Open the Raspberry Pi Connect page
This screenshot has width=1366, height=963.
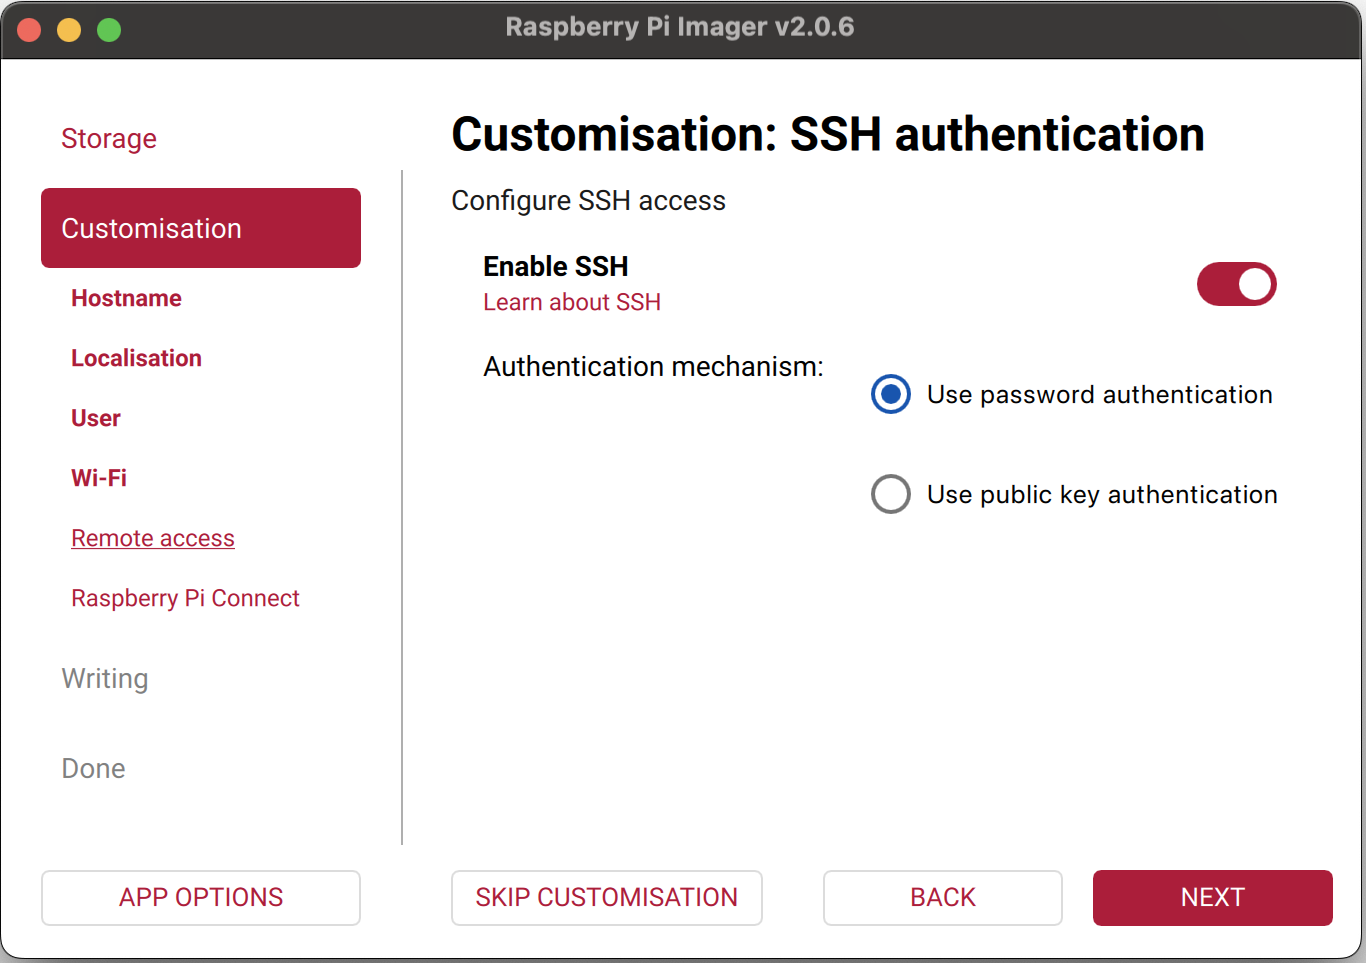[185, 598]
